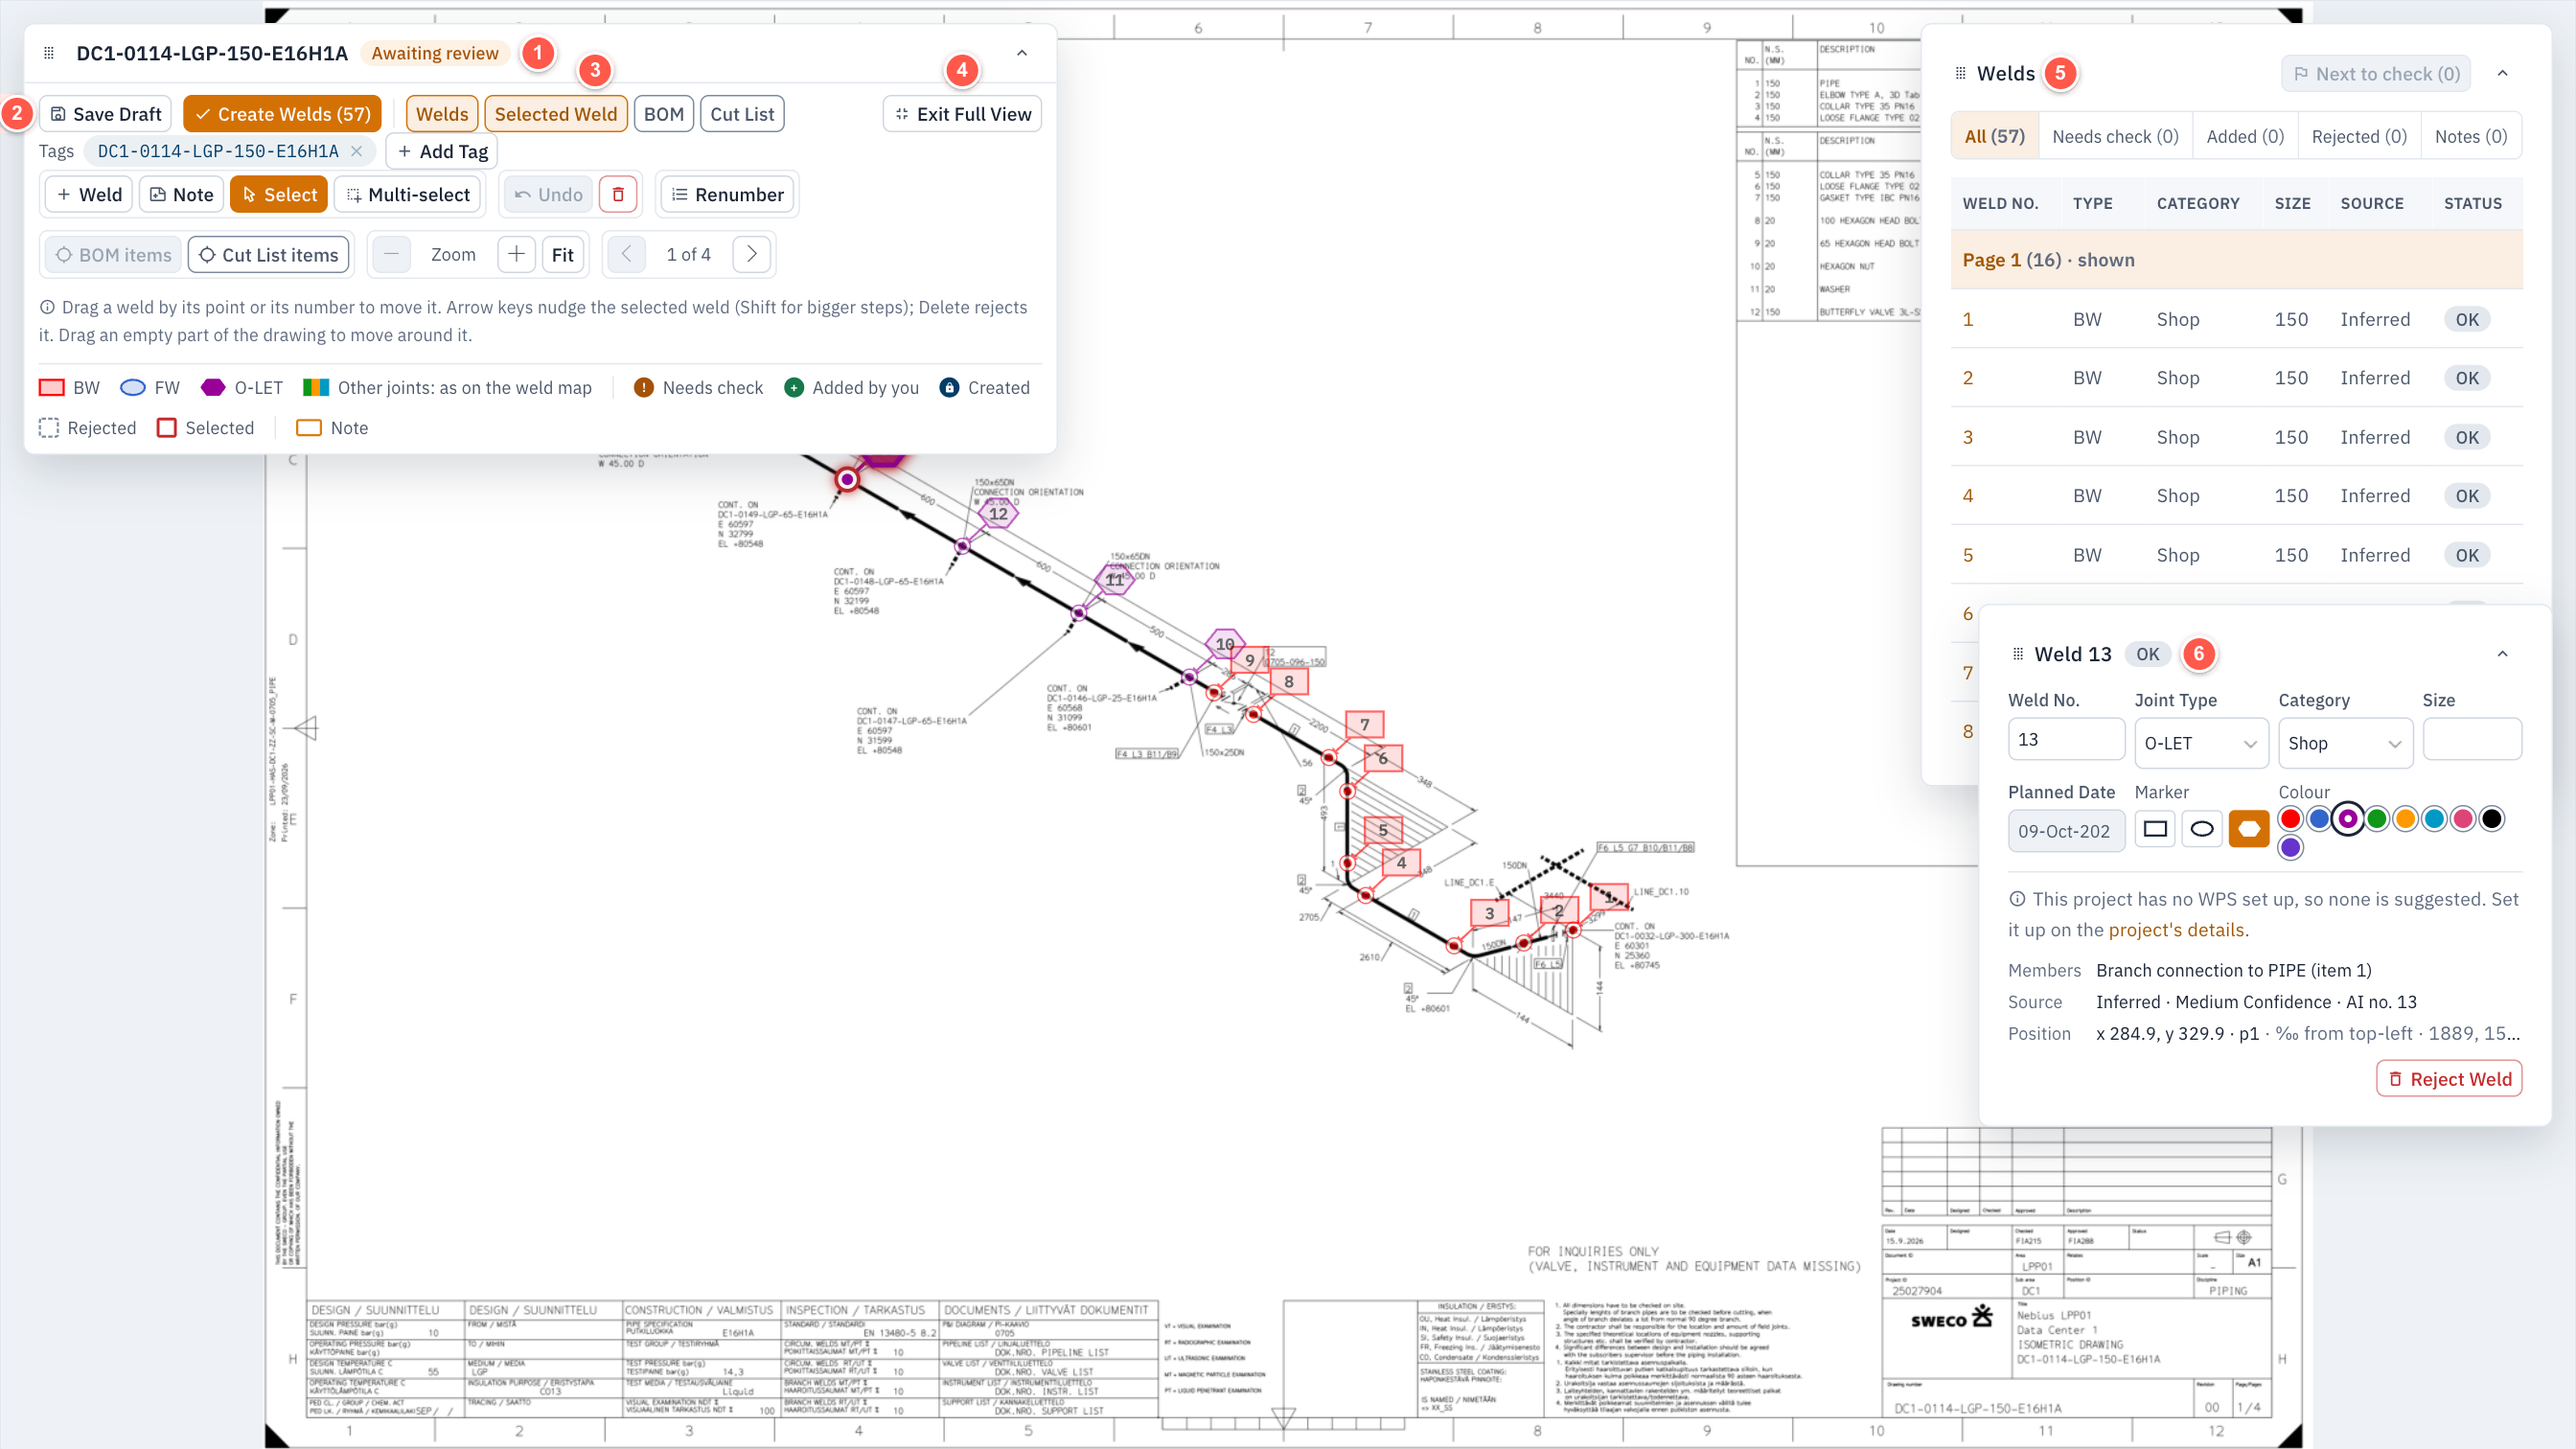The image size is (2576, 1449).
Task: Open the Joint Type dropdown
Action: 2201,743
